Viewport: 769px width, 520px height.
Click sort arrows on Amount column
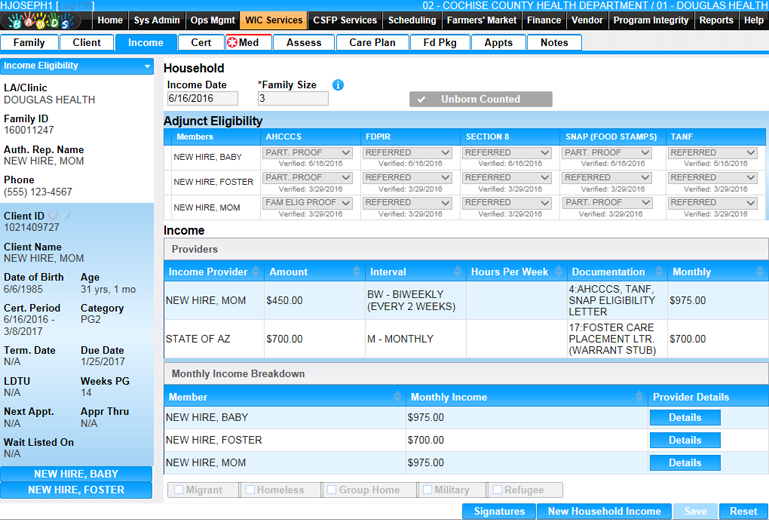point(358,272)
